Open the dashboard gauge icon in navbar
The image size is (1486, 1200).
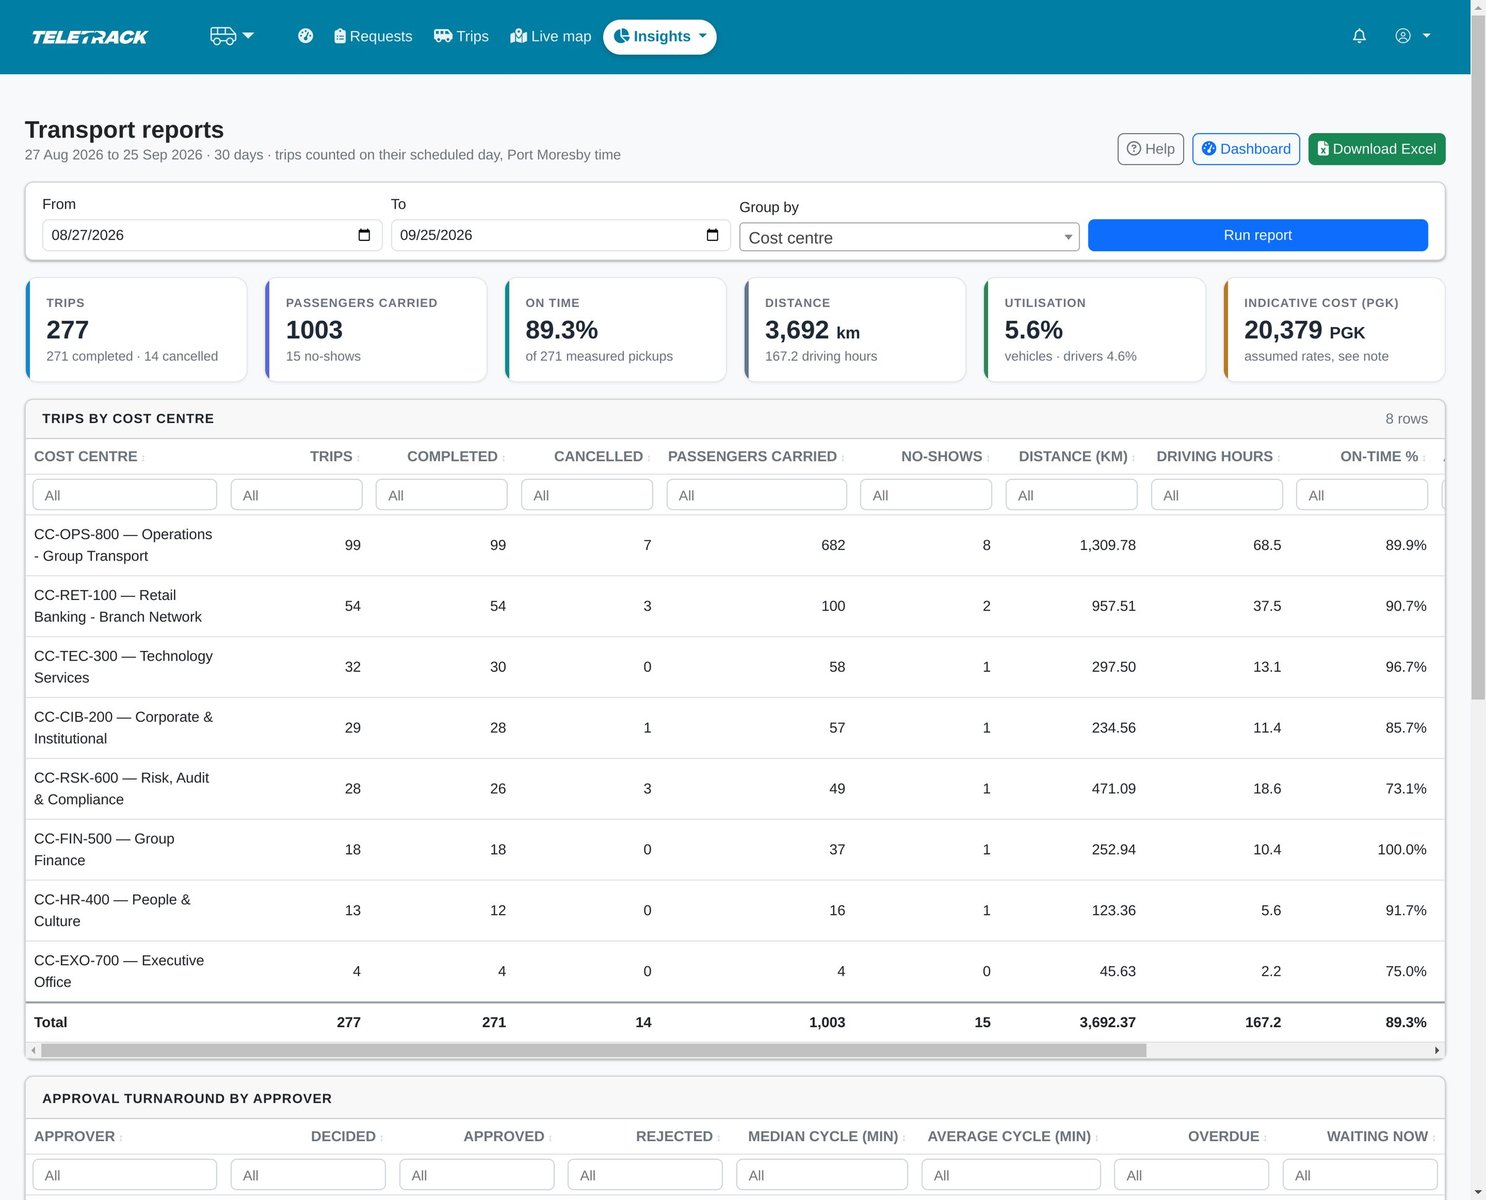(x=306, y=36)
